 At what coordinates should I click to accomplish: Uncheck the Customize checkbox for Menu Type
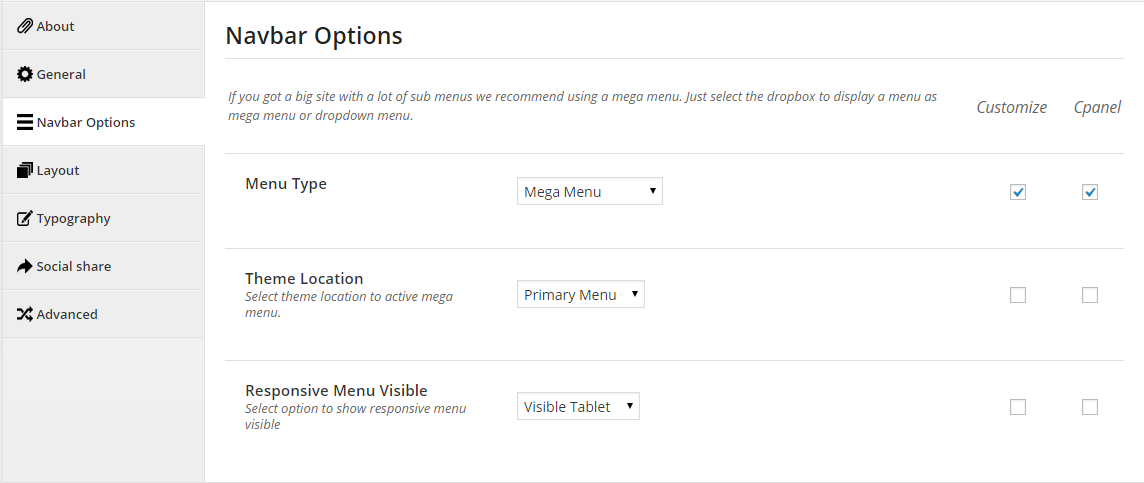tap(1018, 192)
